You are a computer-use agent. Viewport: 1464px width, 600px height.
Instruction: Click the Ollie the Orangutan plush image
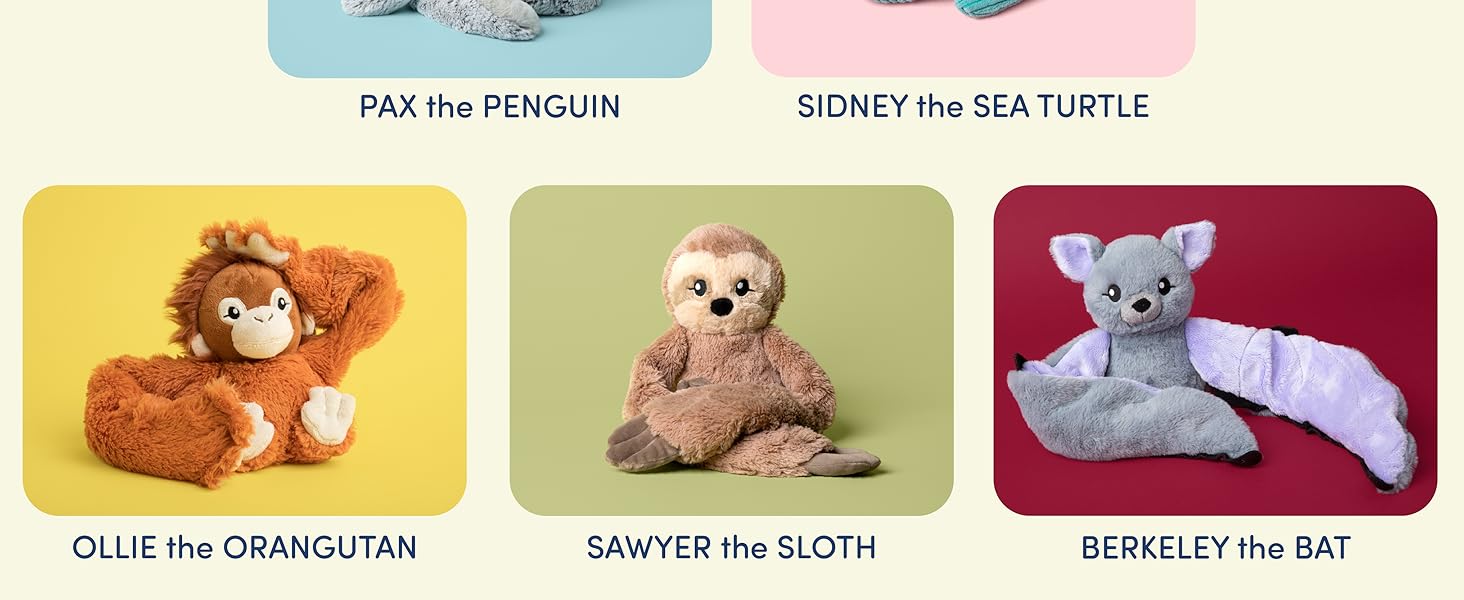[x=244, y=350]
